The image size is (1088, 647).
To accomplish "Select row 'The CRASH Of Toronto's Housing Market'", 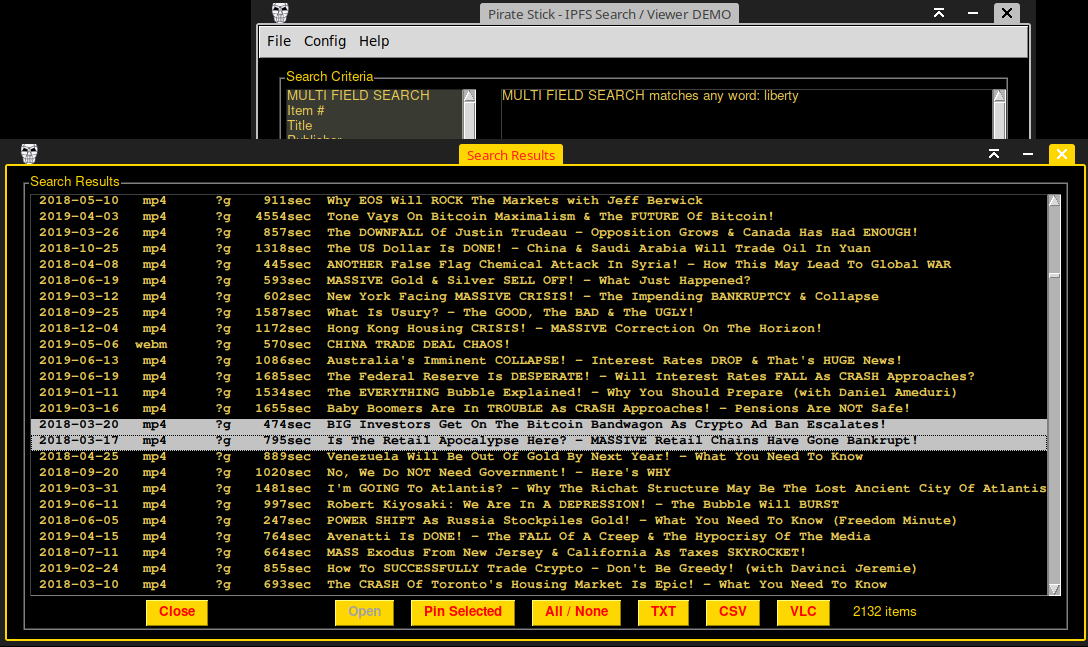I will pos(539,584).
